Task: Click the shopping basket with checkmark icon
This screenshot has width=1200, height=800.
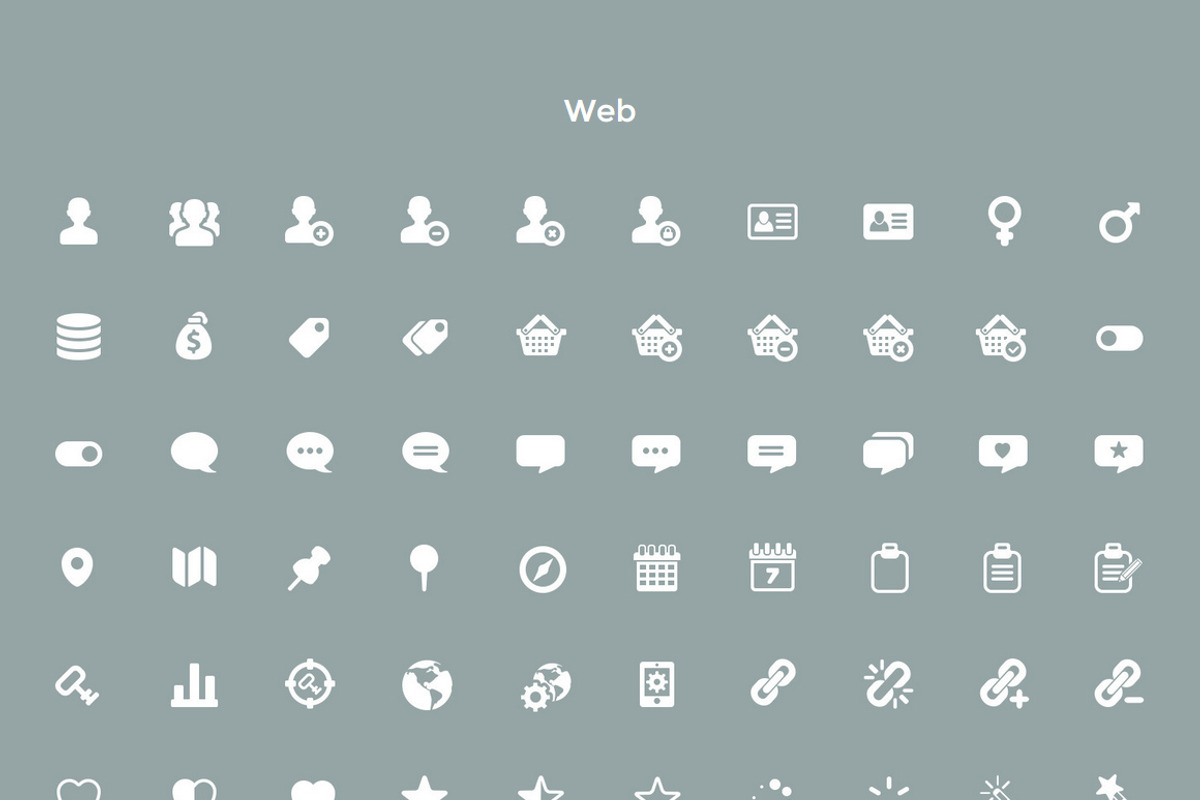Action: point(1002,337)
